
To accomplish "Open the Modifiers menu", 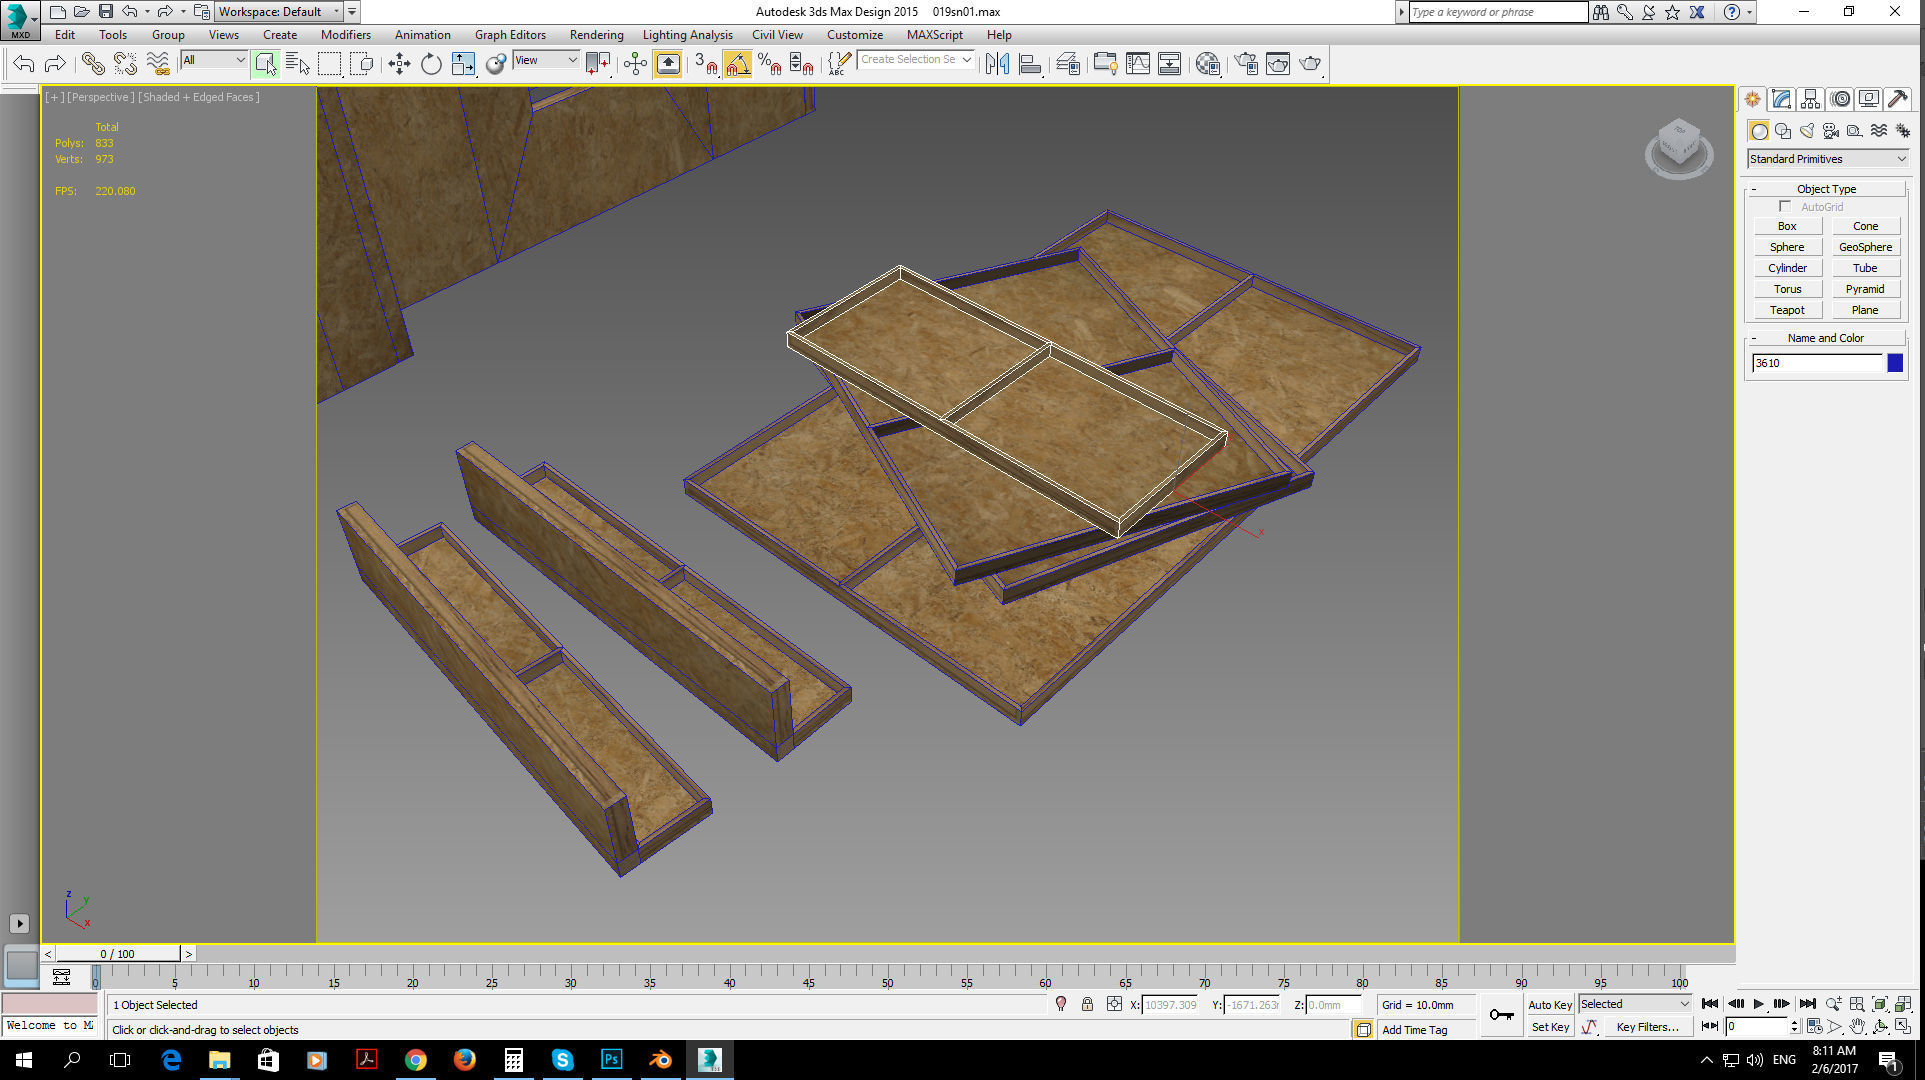I will pos(345,35).
